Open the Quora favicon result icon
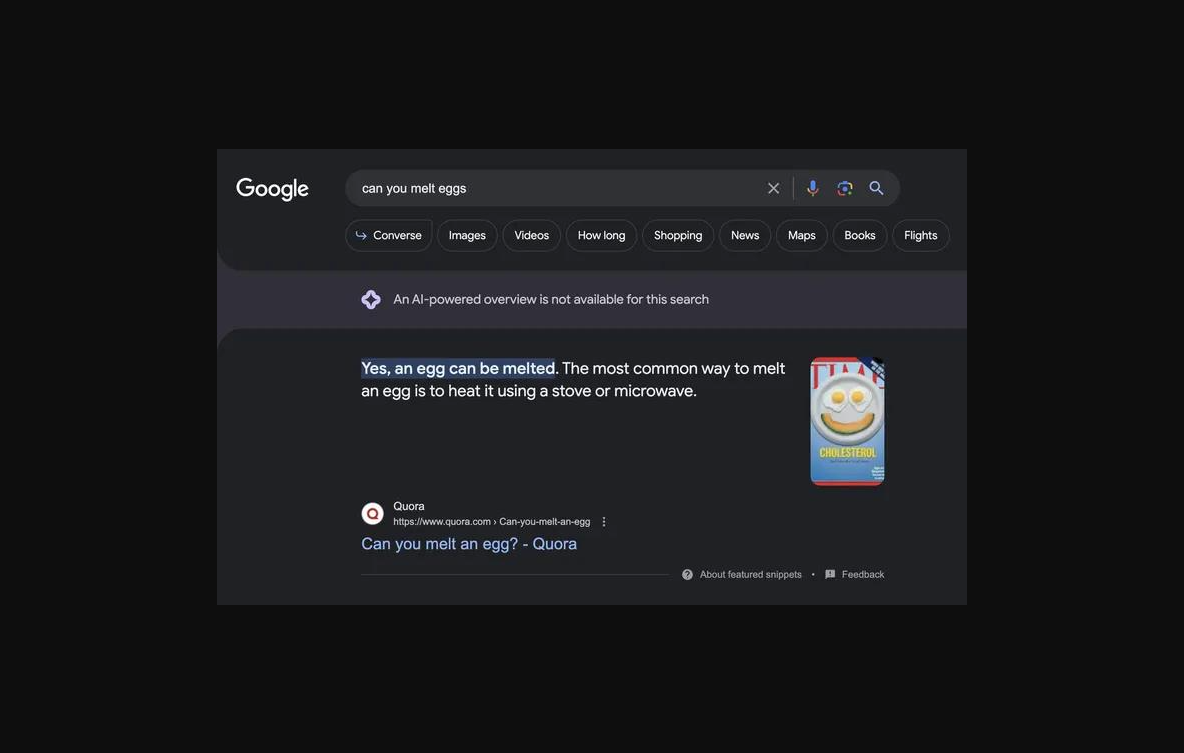 [x=372, y=514]
